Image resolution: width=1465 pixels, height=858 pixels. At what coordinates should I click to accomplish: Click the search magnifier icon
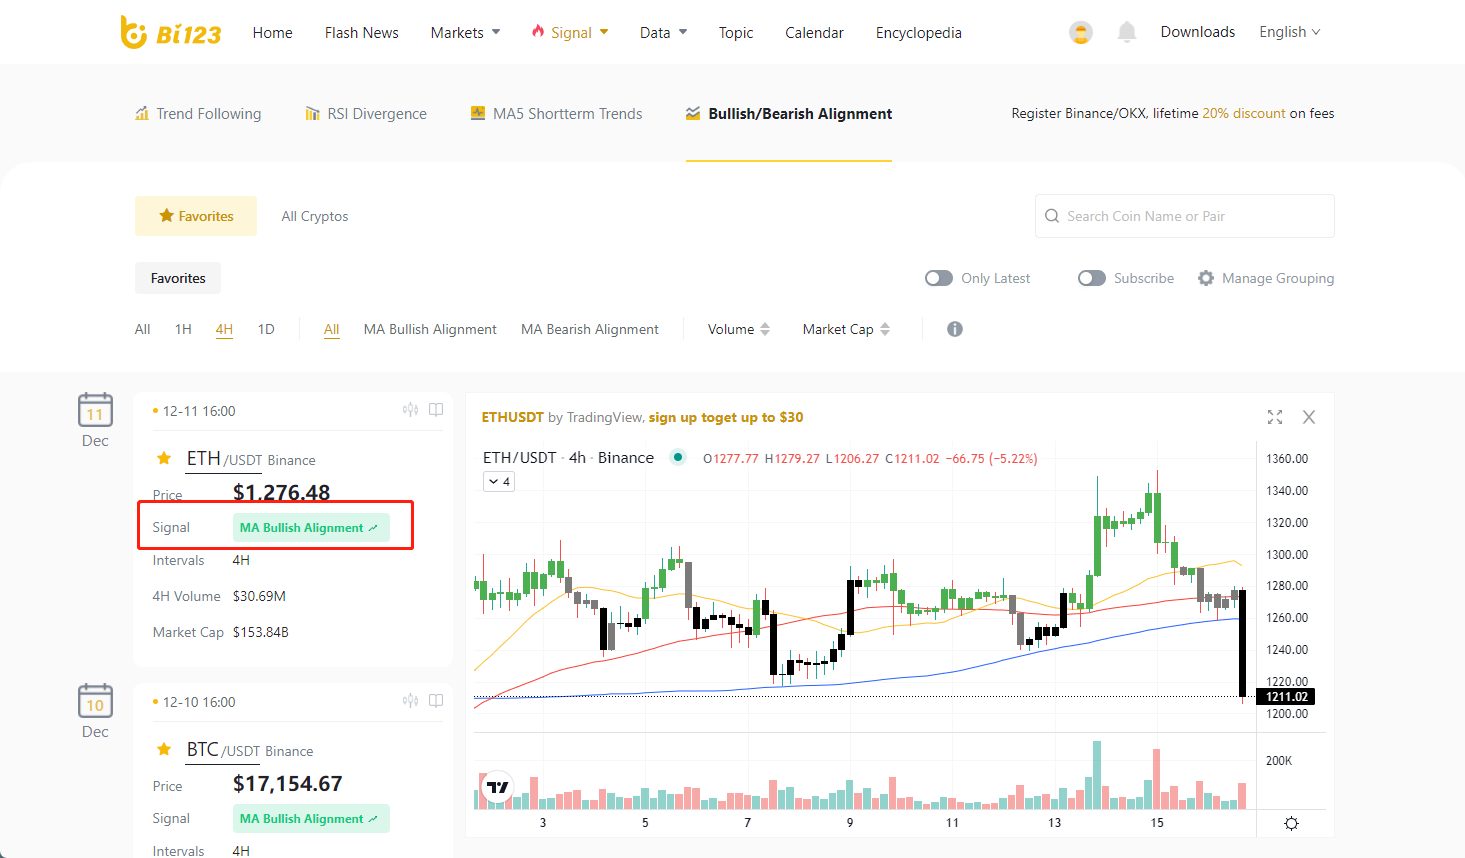(1052, 216)
